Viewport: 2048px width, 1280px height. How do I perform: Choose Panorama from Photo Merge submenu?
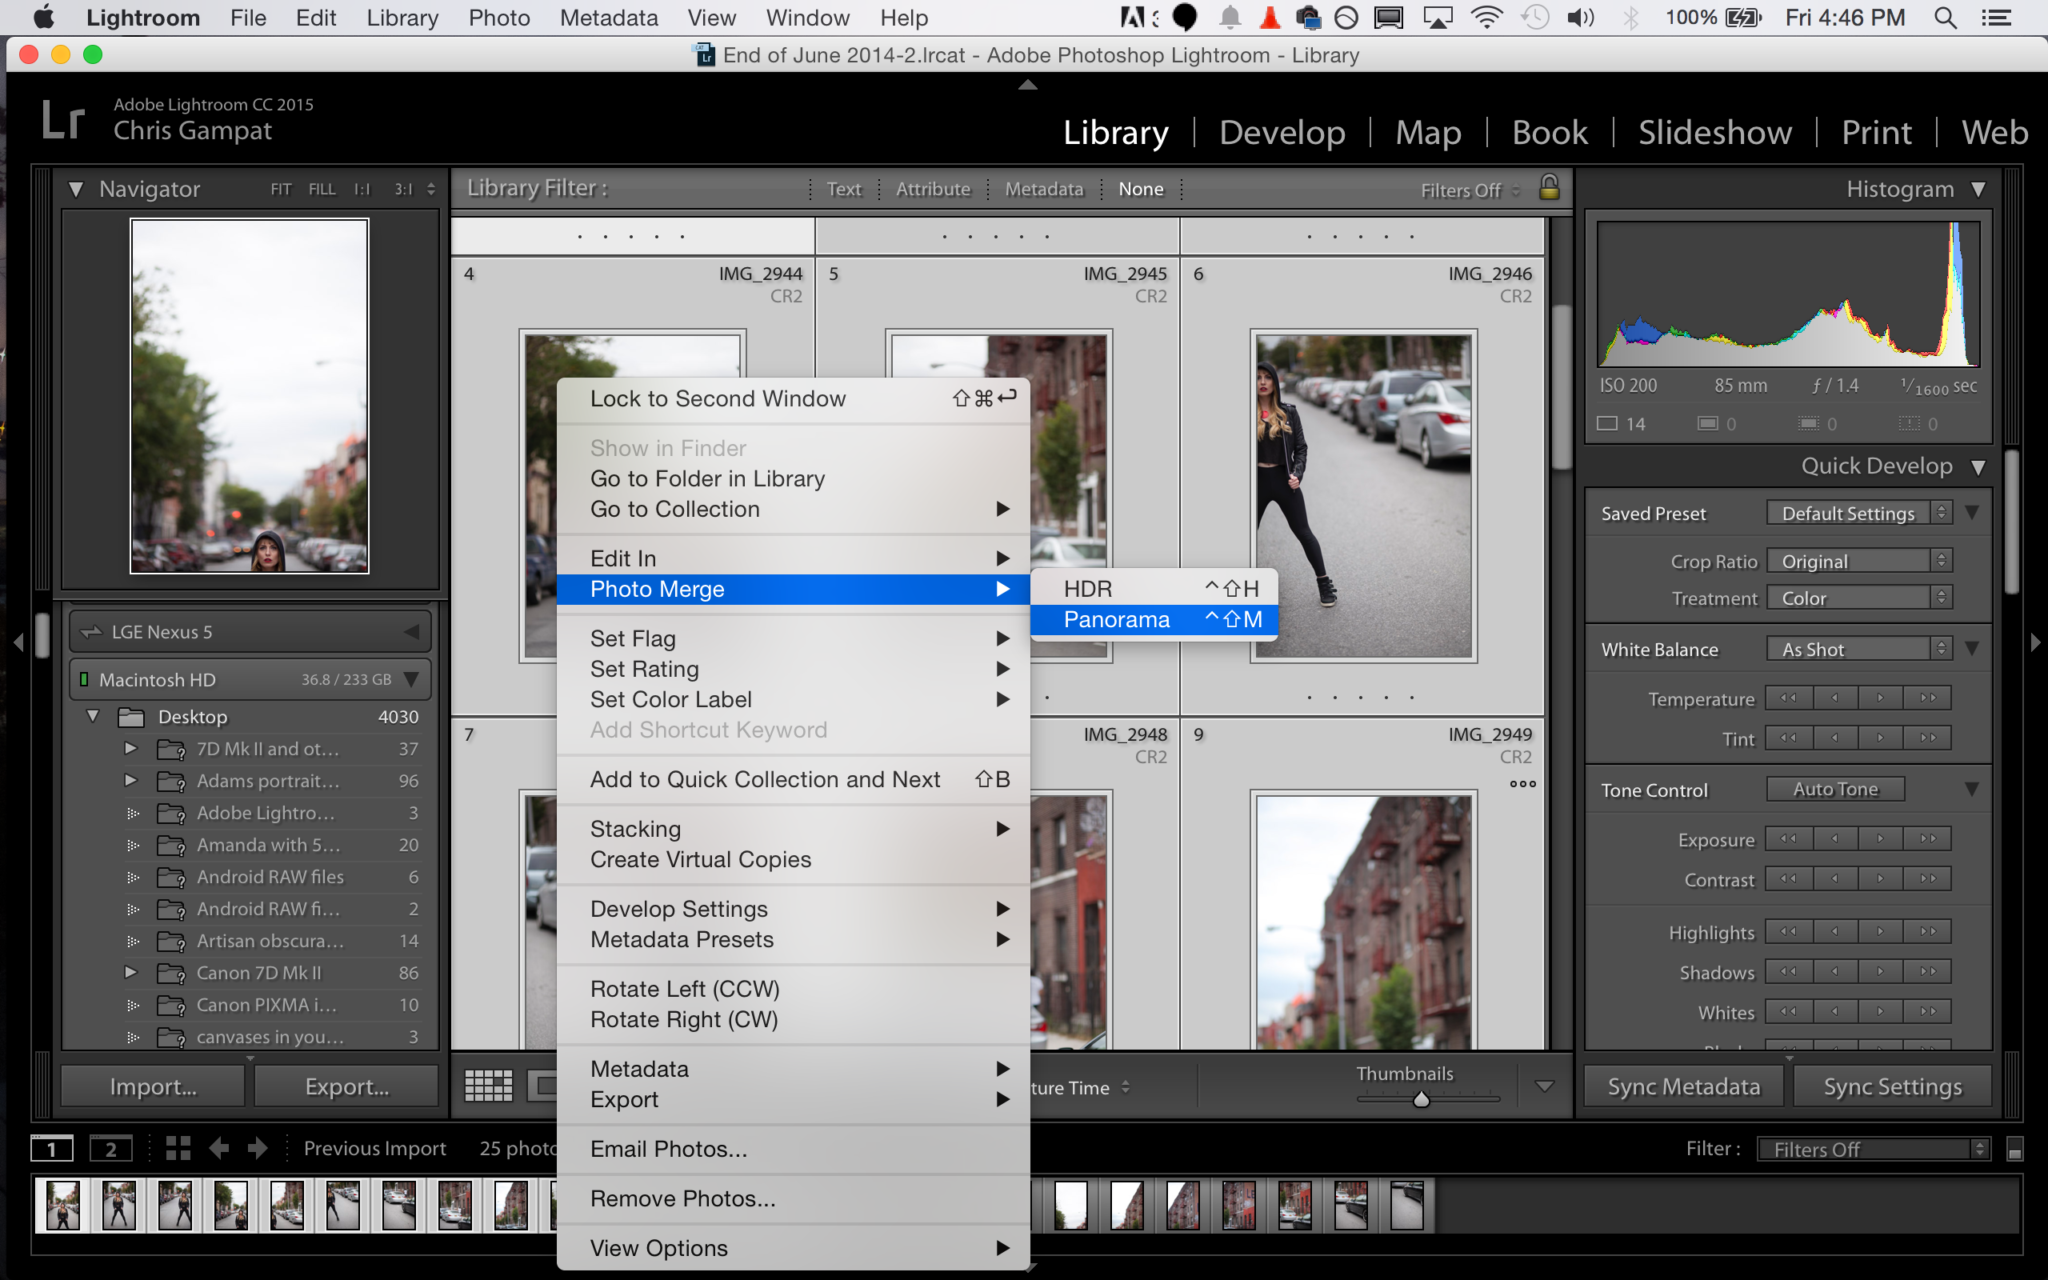pyautogui.click(x=1116, y=620)
